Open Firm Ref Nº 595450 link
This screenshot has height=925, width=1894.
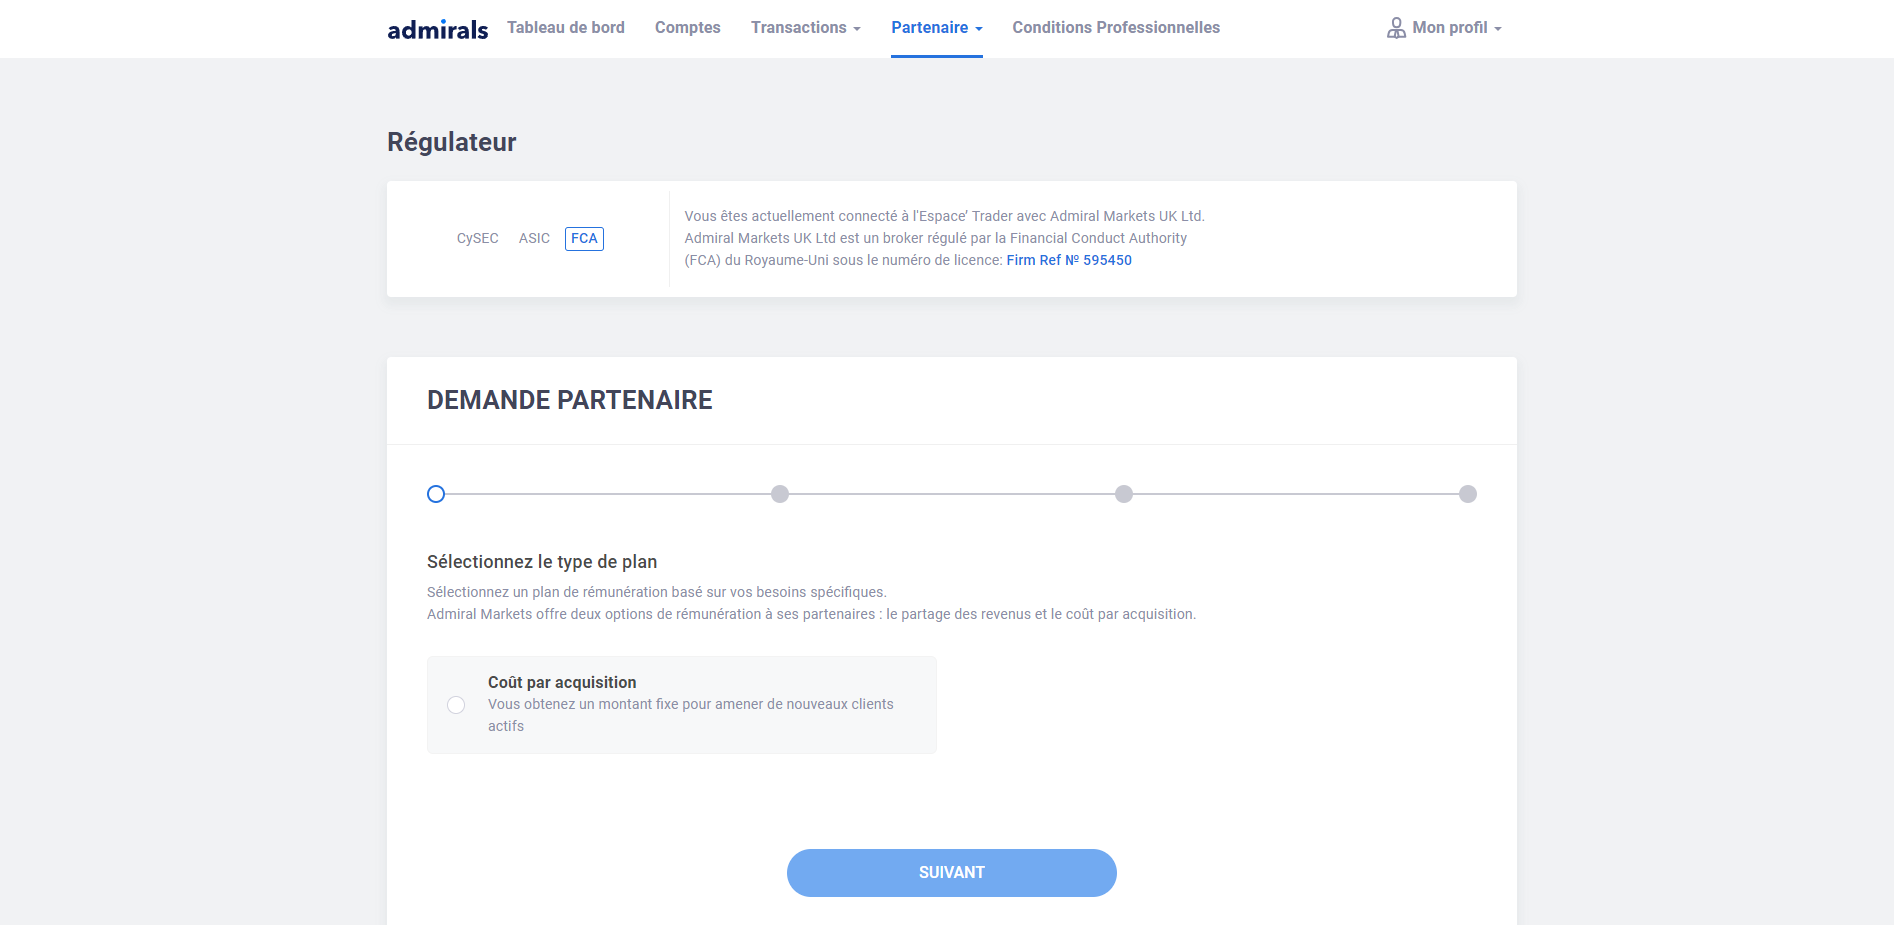(1069, 260)
